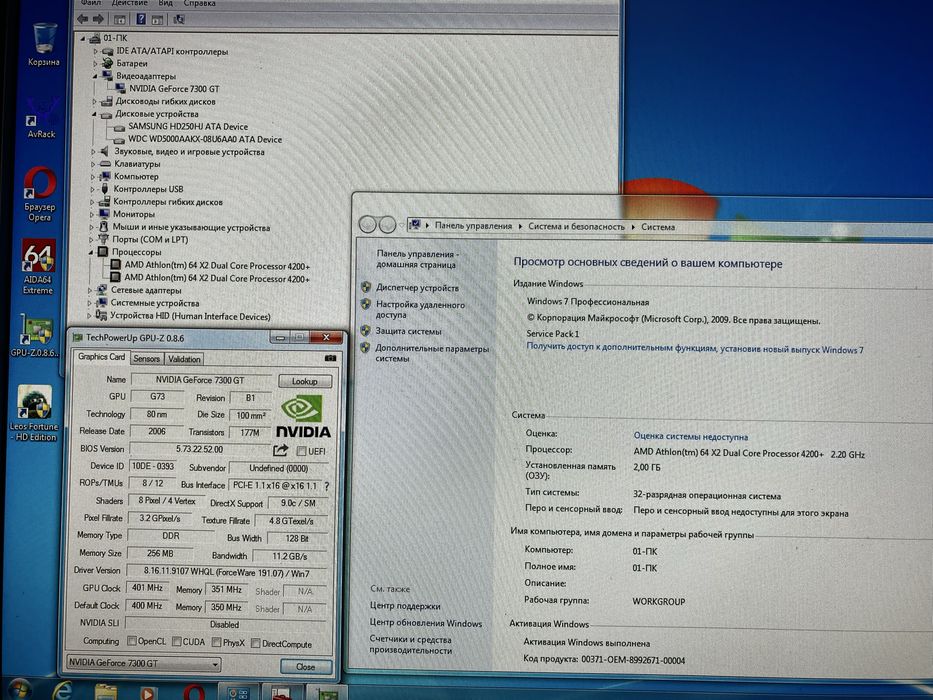Switch to the Validation tab in GPU-Z
The height and width of the screenshot is (700, 933).
click(184, 359)
